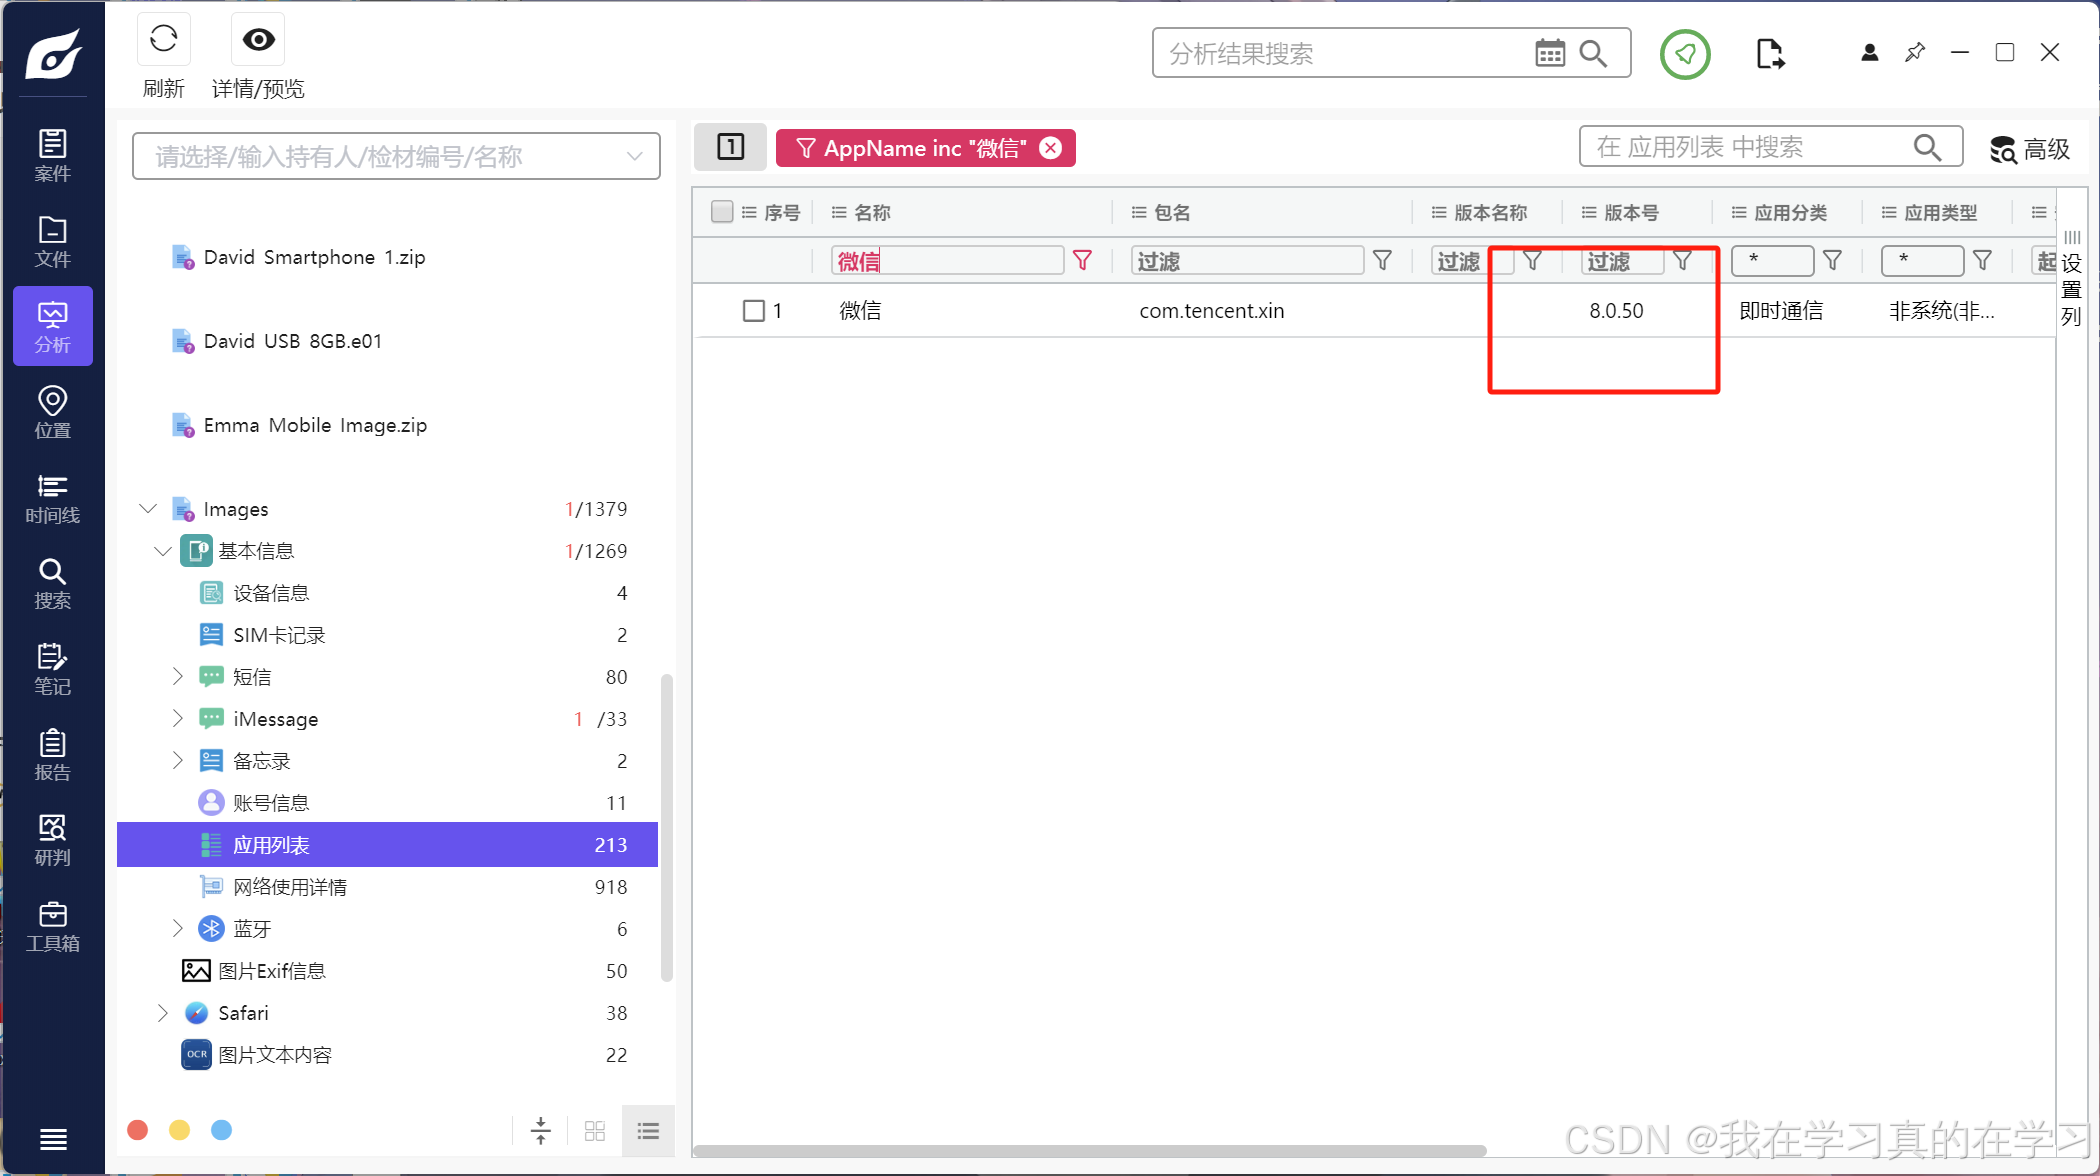The image size is (2100, 1176).
Task: Check the checkbox for row 1 (微信)
Action: tap(754, 311)
